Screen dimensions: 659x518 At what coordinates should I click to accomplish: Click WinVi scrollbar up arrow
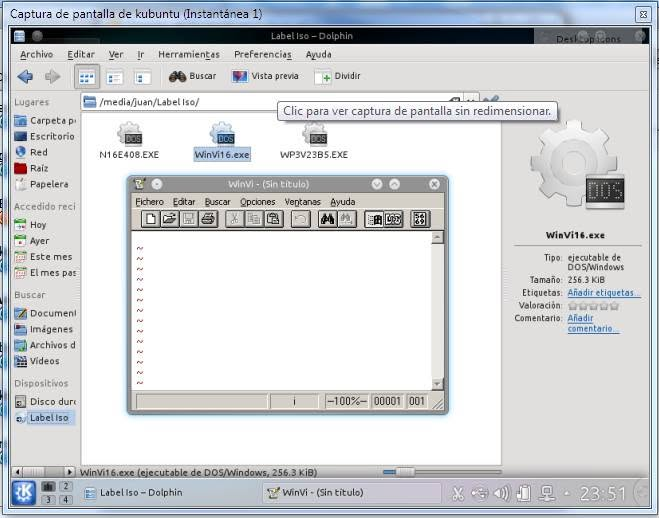point(437,237)
